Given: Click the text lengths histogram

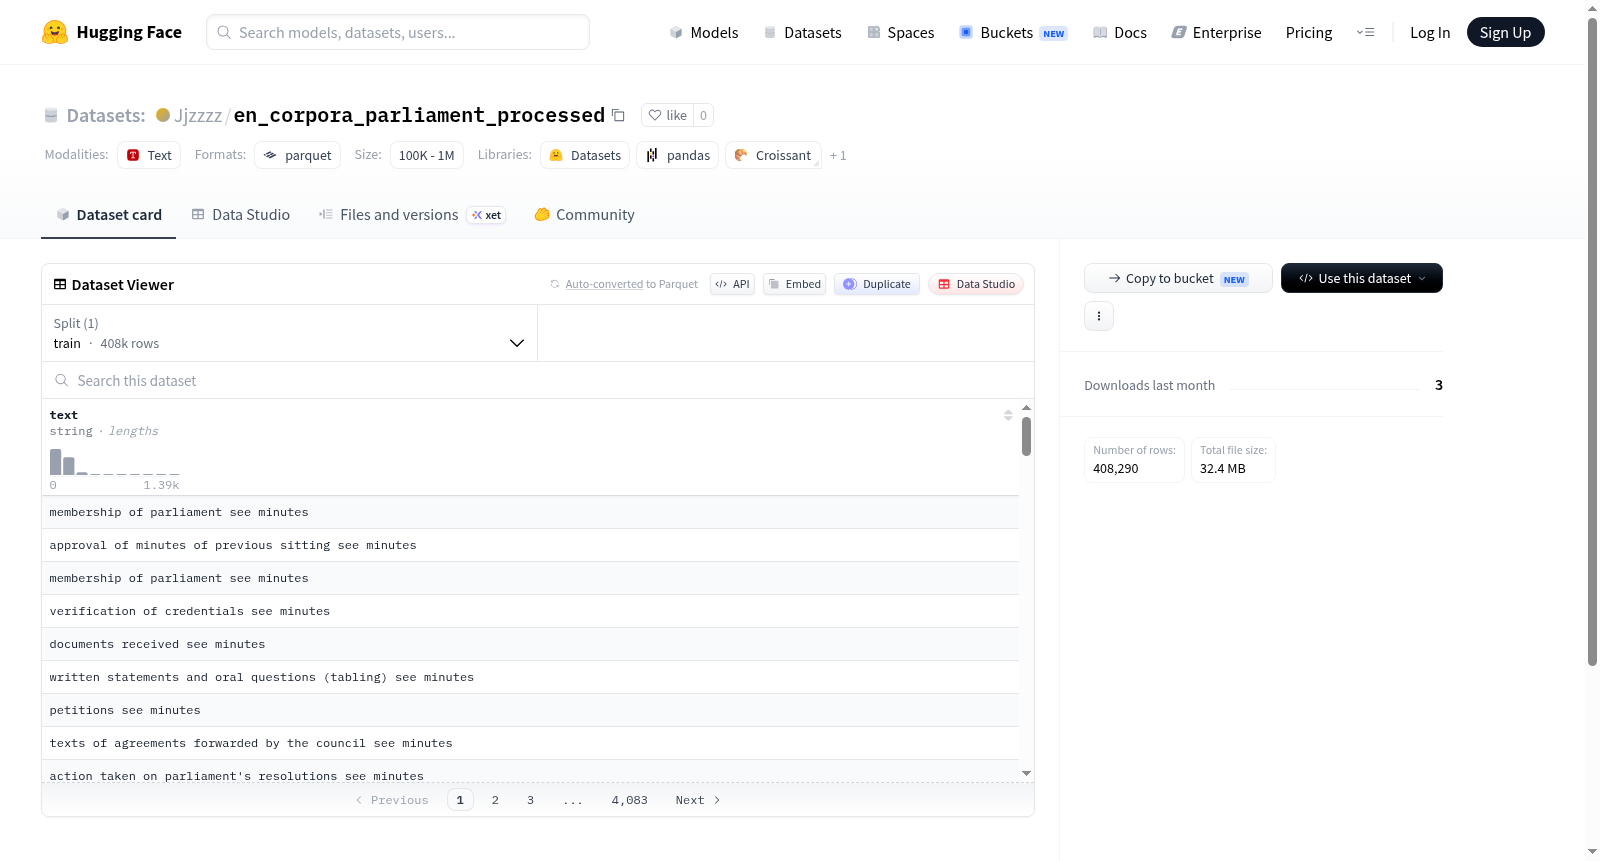Looking at the screenshot, I should click(x=115, y=461).
